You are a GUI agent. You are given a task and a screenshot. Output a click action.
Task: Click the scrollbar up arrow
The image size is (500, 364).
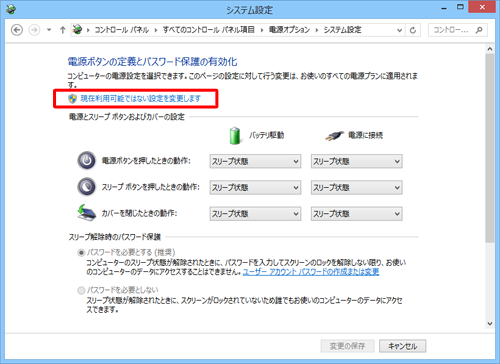pos(490,49)
